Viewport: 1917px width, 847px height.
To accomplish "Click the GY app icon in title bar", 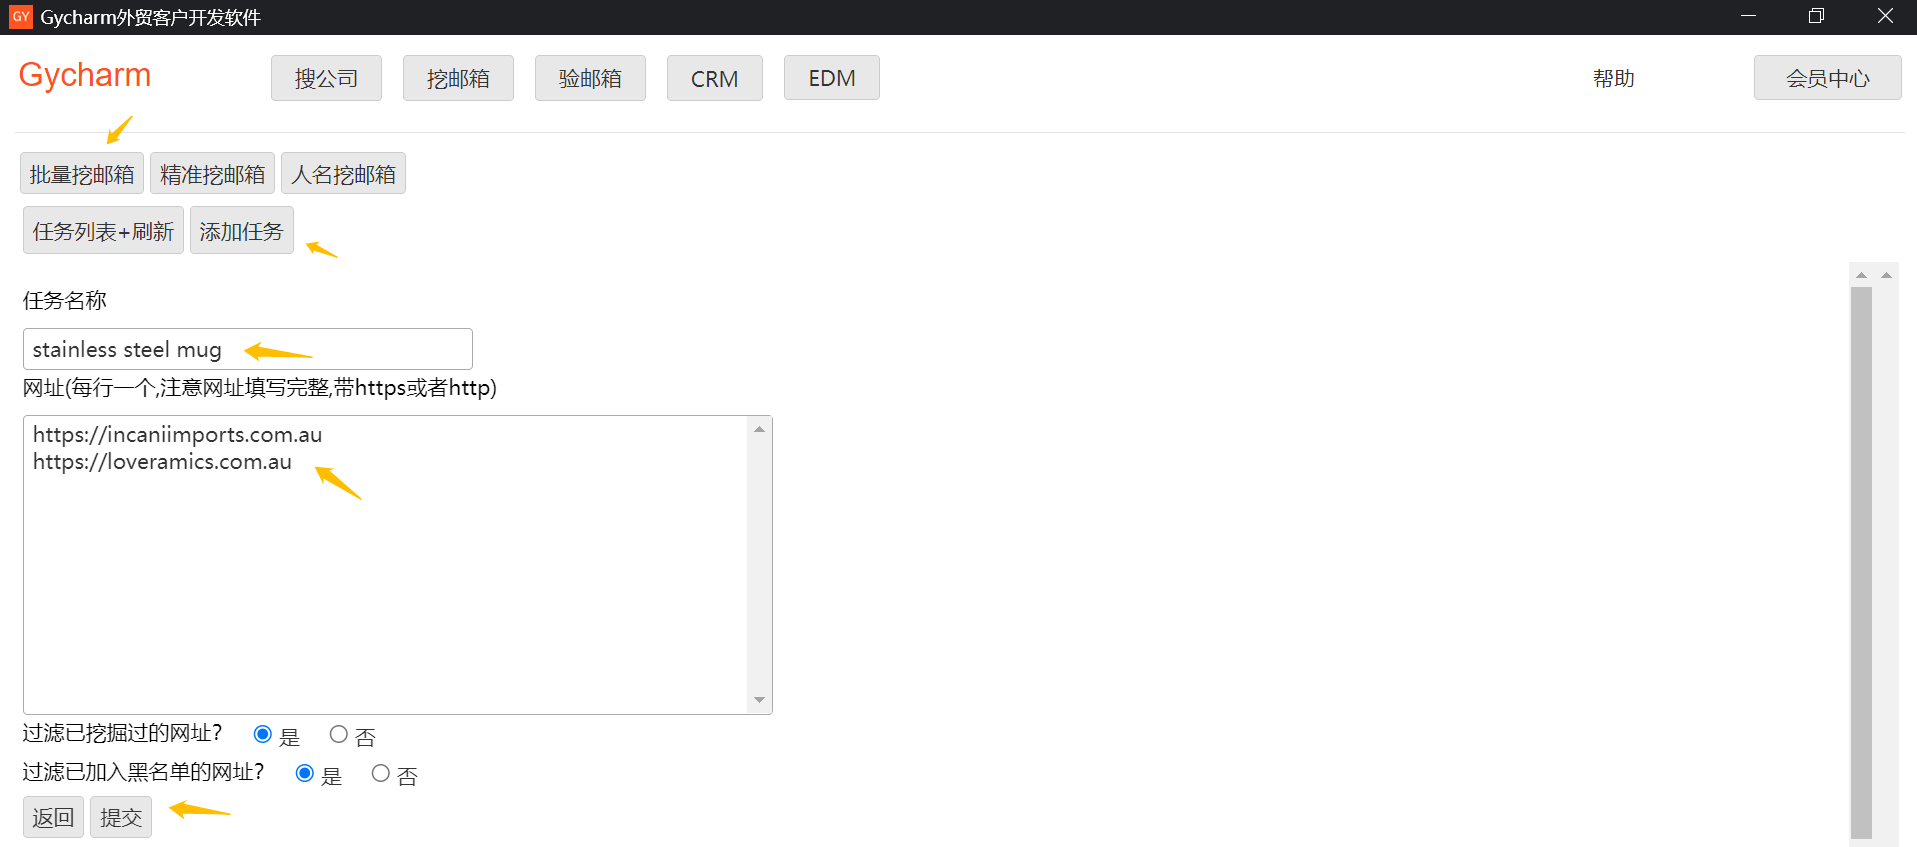I will [21, 17].
